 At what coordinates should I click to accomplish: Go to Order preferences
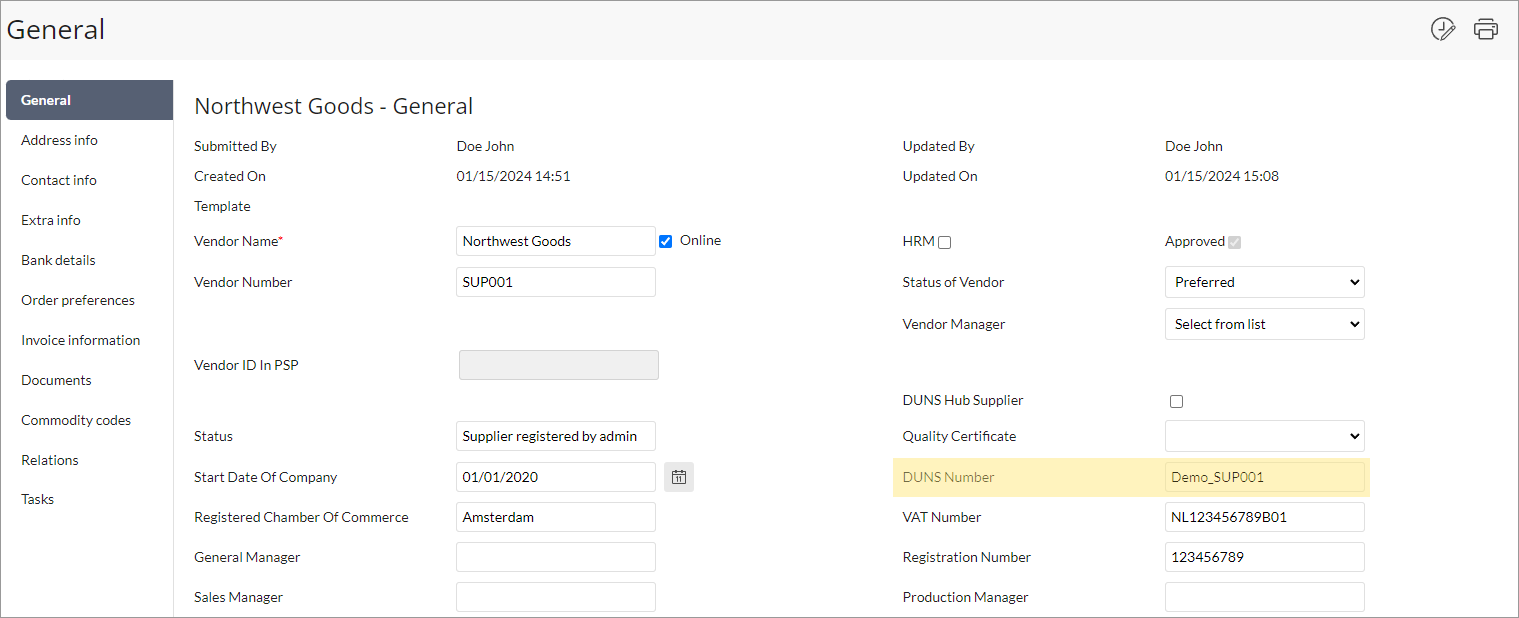coord(78,300)
